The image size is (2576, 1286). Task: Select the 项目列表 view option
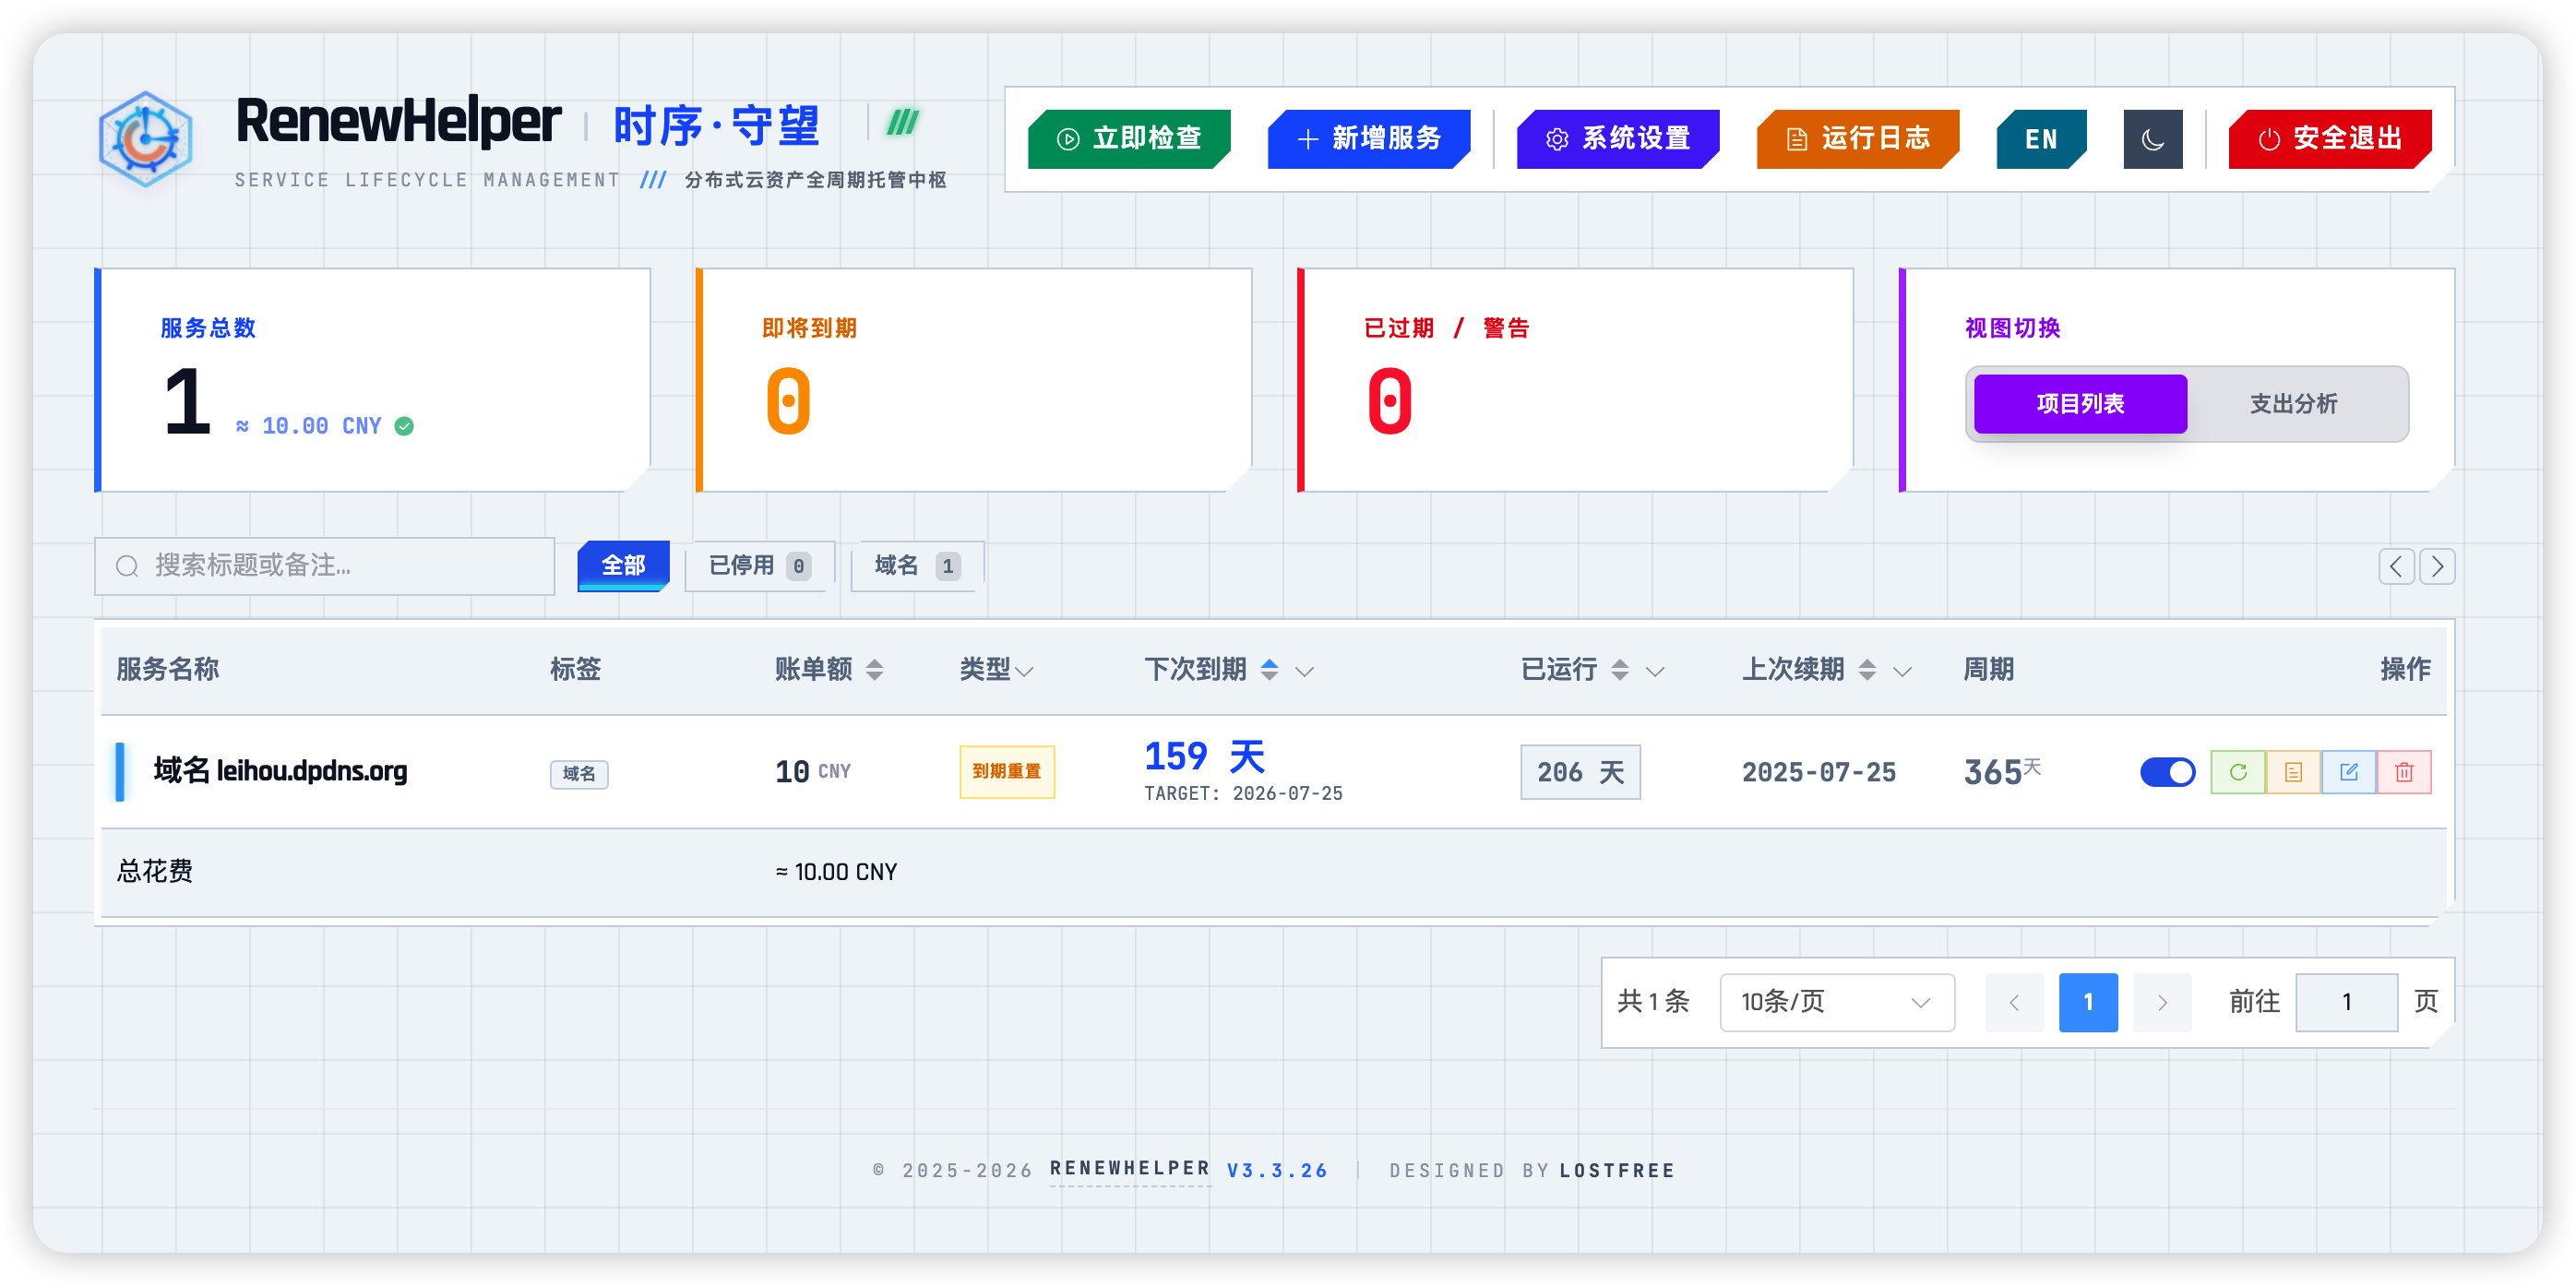click(2080, 404)
